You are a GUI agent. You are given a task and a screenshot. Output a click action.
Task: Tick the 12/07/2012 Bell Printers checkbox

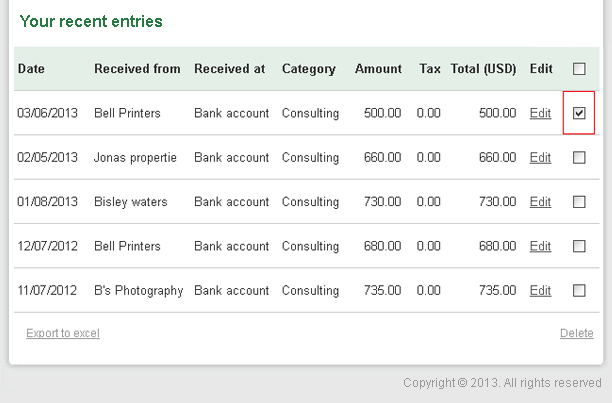[579, 246]
